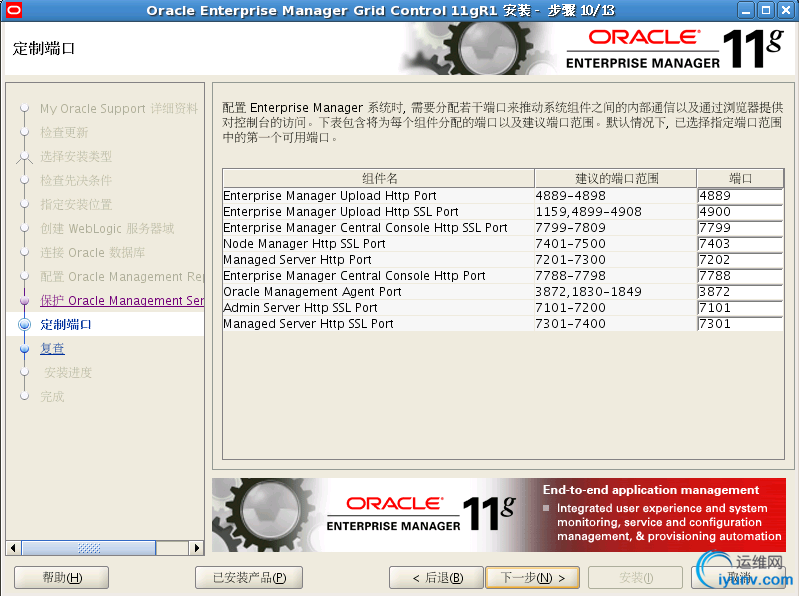The width and height of the screenshot is (799, 596).
Task: Click range cell 1159,4899-4908
Action: click(x=615, y=212)
